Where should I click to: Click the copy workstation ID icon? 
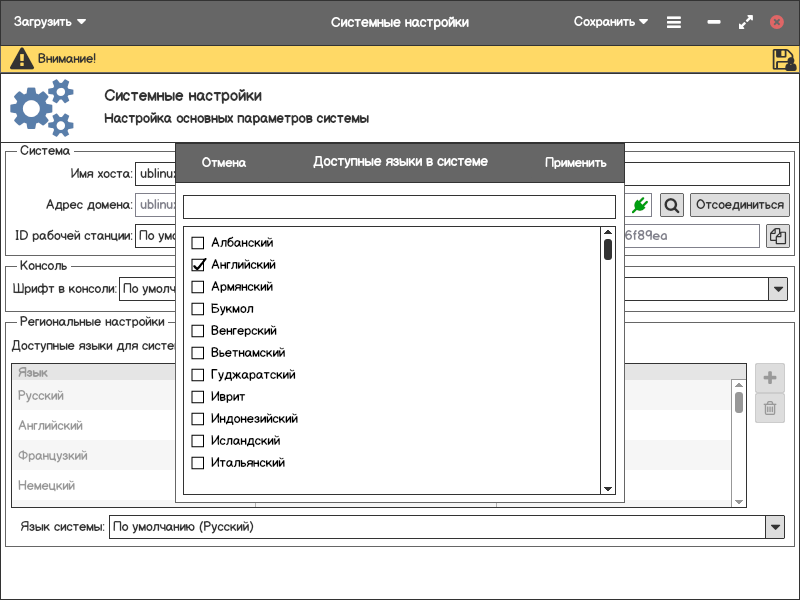(777, 236)
